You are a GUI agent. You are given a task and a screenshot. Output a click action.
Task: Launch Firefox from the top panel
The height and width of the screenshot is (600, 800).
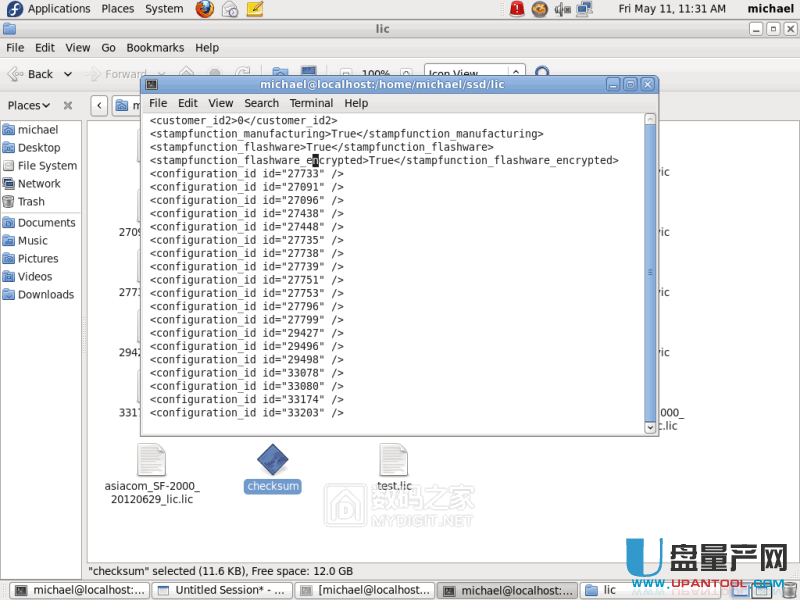[205, 9]
